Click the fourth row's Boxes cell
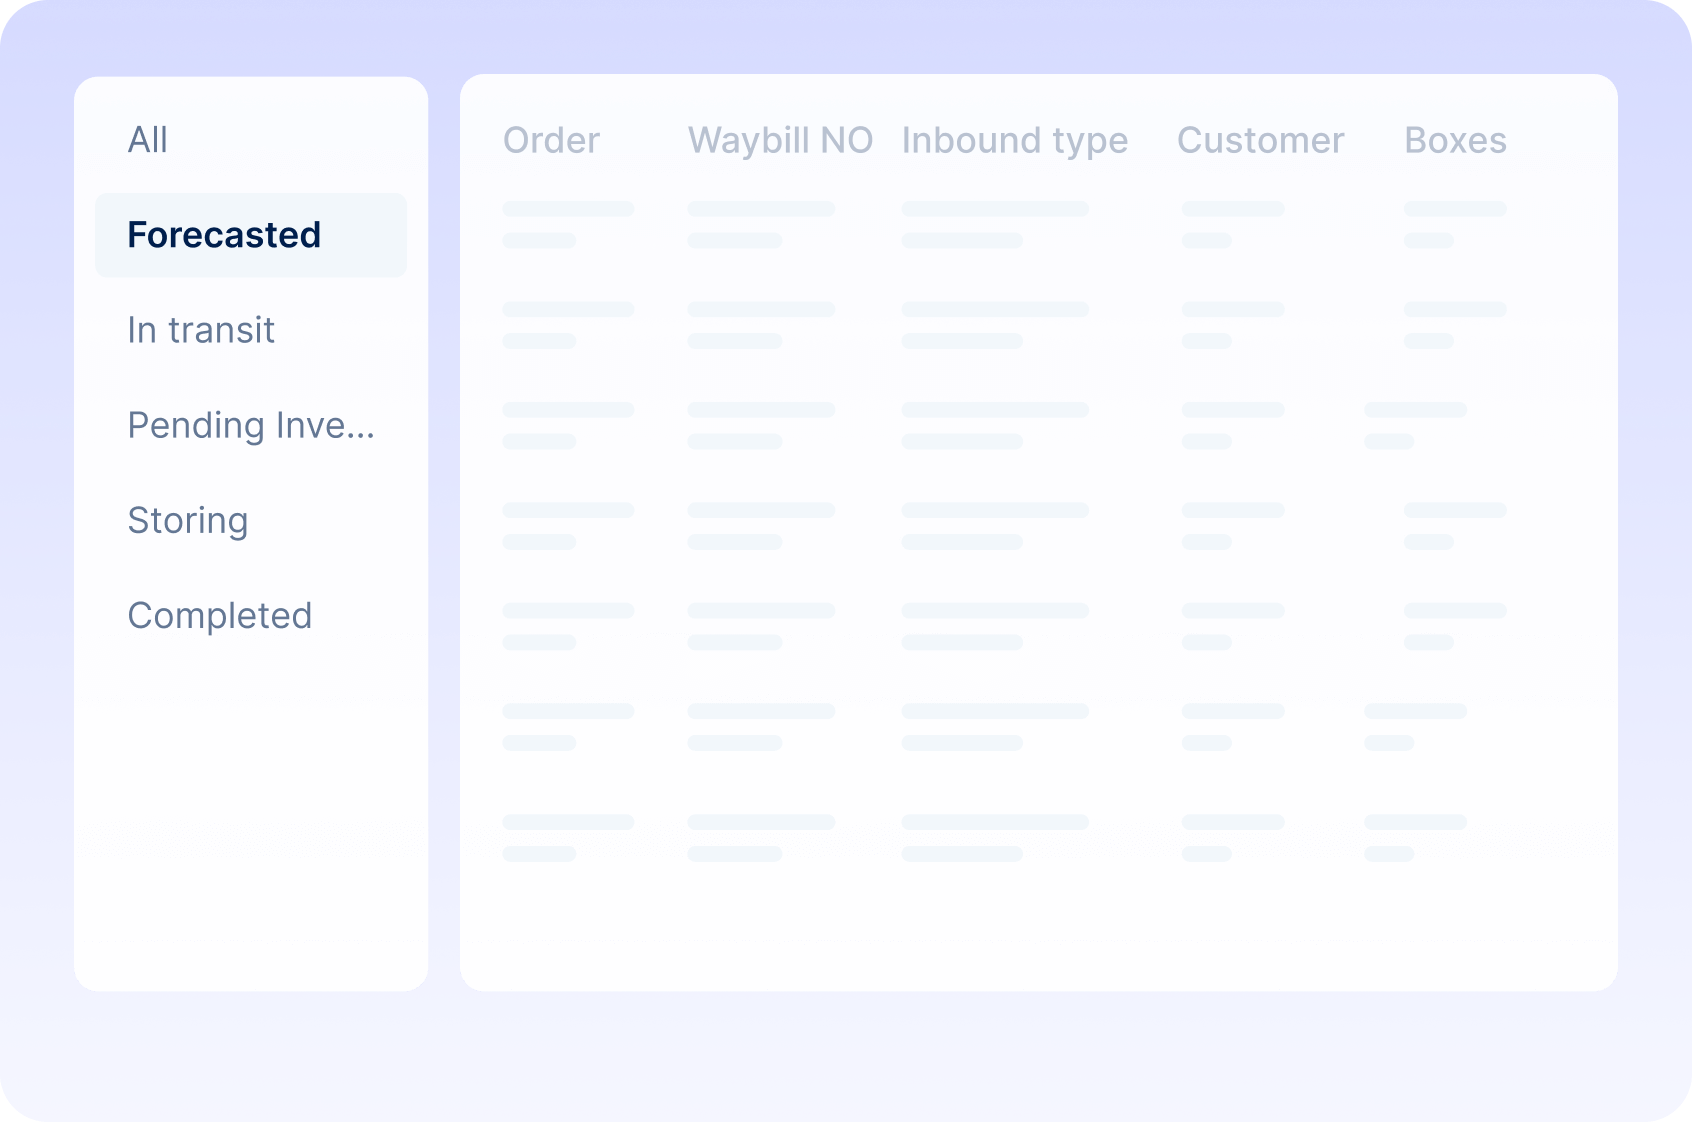The width and height of the screenshot is (1692, 1122). [x=1454, y=526]
